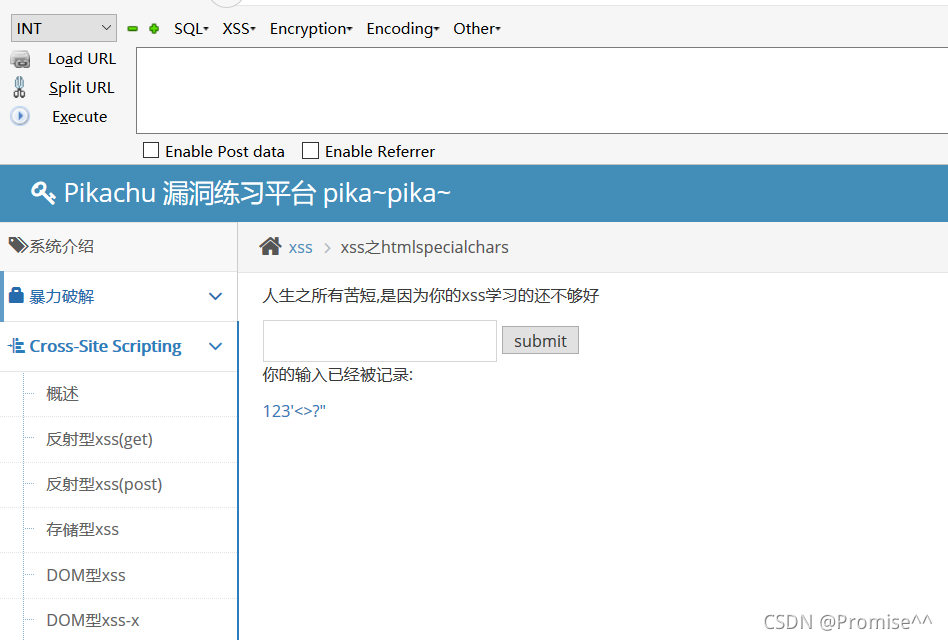
Task: Expand the 暴力破解 chevron
Action: [x=215, y=296]
